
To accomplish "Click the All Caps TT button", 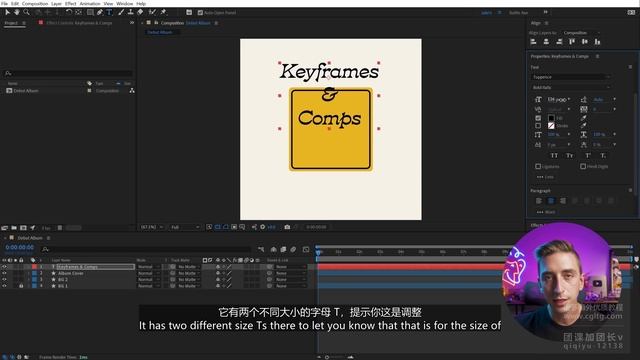I will 554,156.
